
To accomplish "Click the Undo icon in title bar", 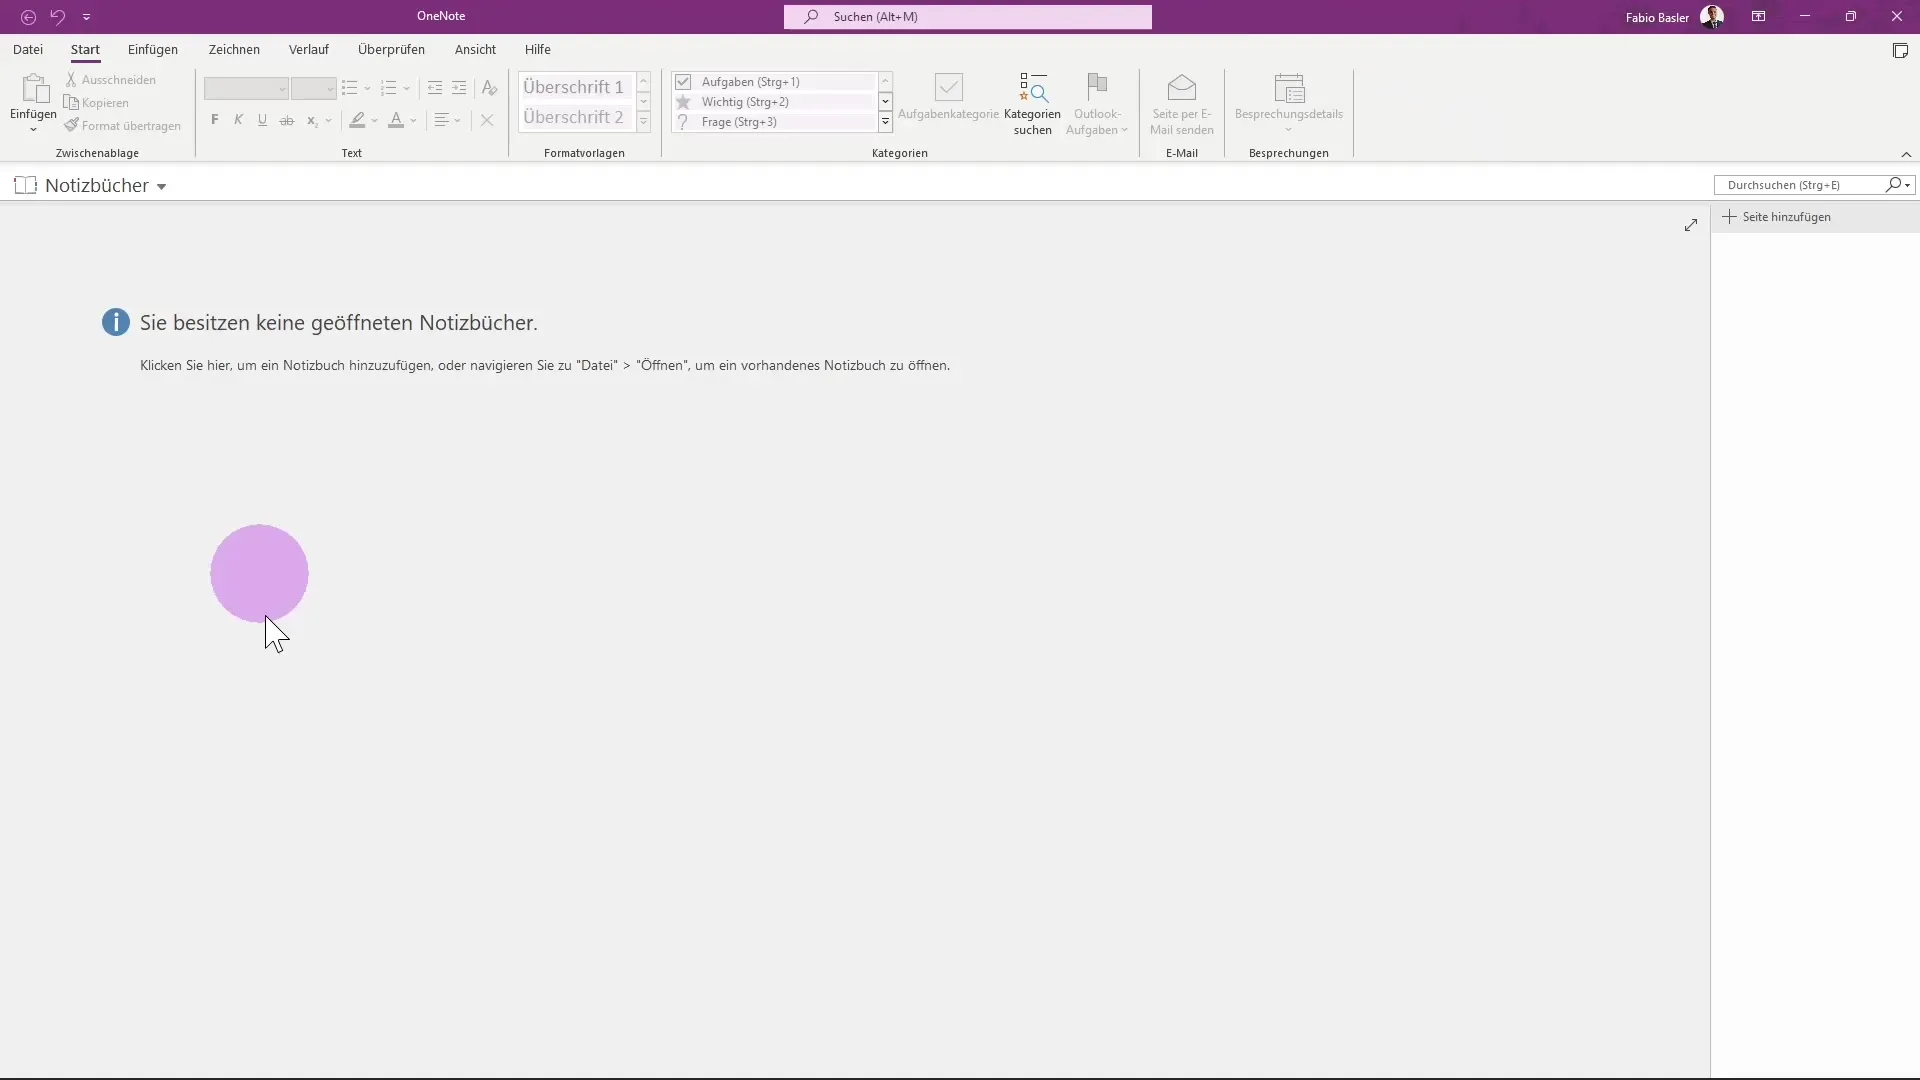I will coord(58,17).
